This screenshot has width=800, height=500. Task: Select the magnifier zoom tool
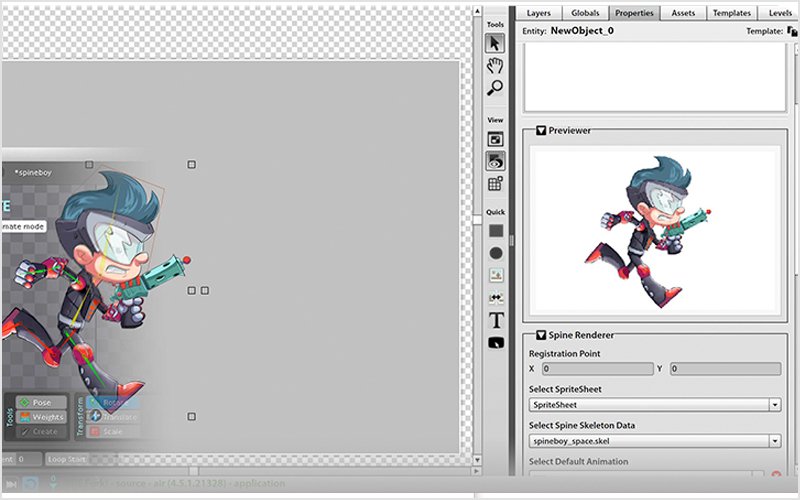tap(494, 88)
